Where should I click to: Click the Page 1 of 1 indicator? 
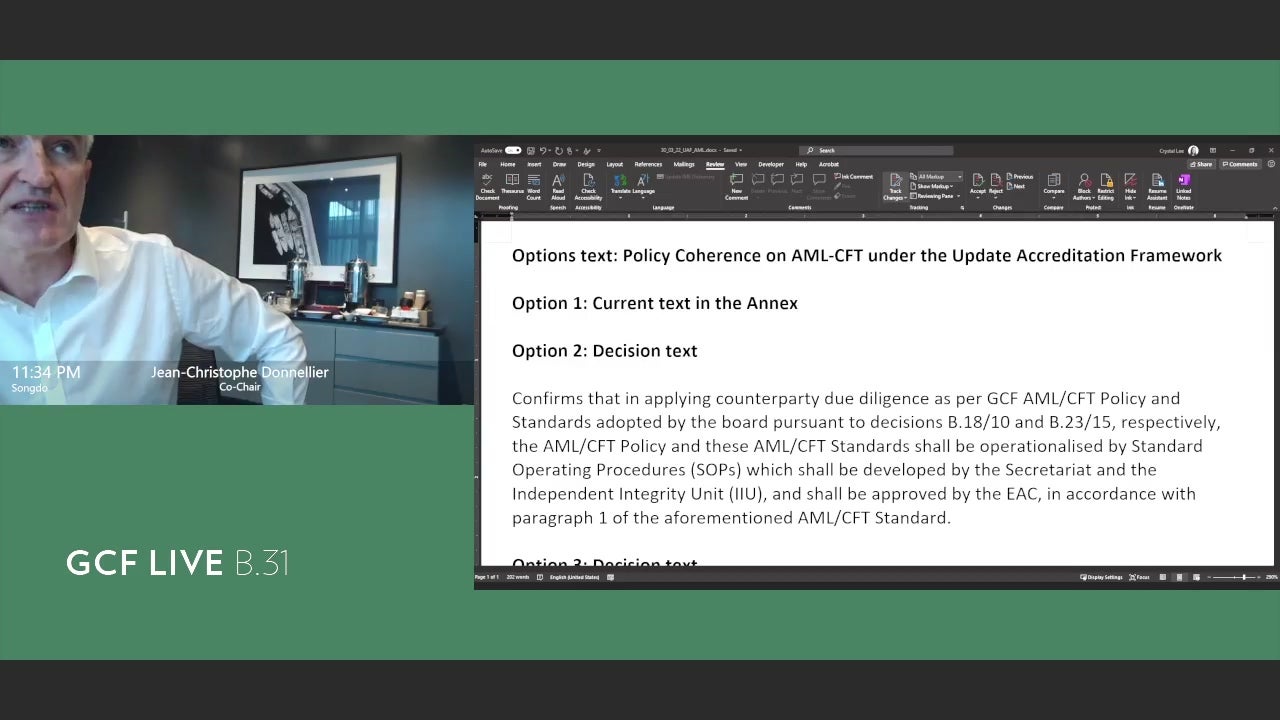487,577
